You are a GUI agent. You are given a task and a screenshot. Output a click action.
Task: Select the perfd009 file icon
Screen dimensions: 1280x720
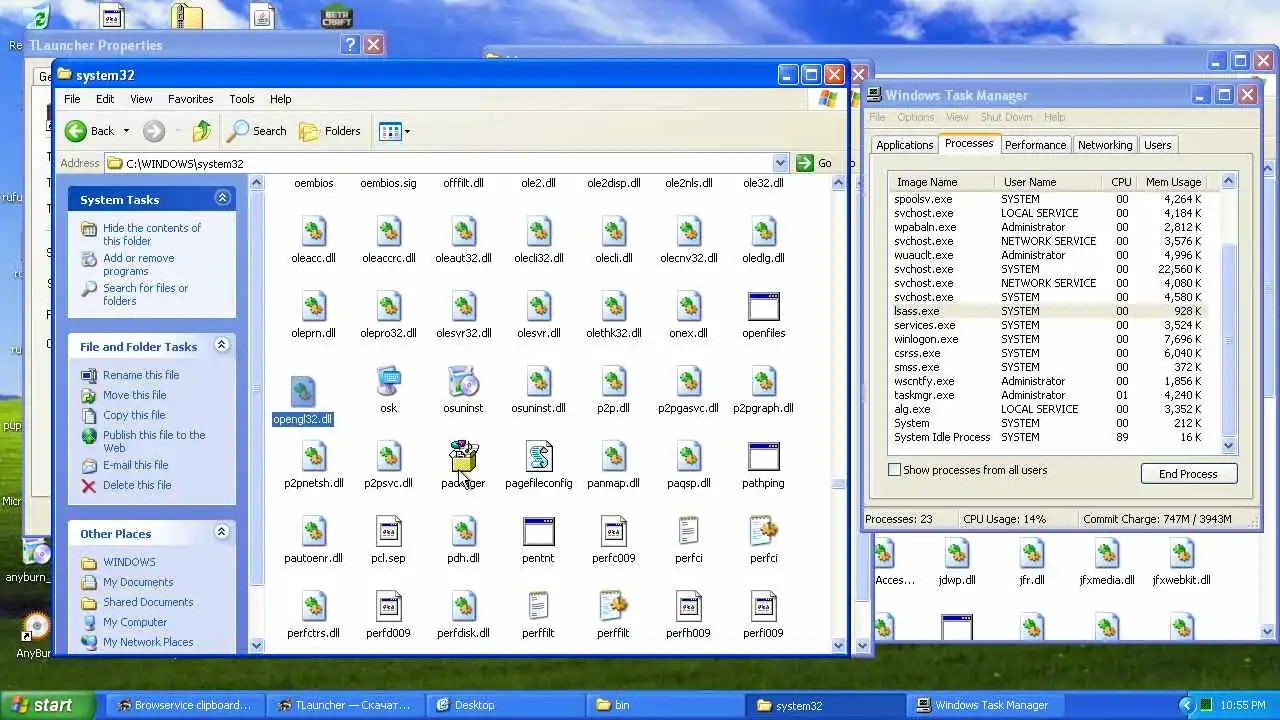(x=388, y=607)
